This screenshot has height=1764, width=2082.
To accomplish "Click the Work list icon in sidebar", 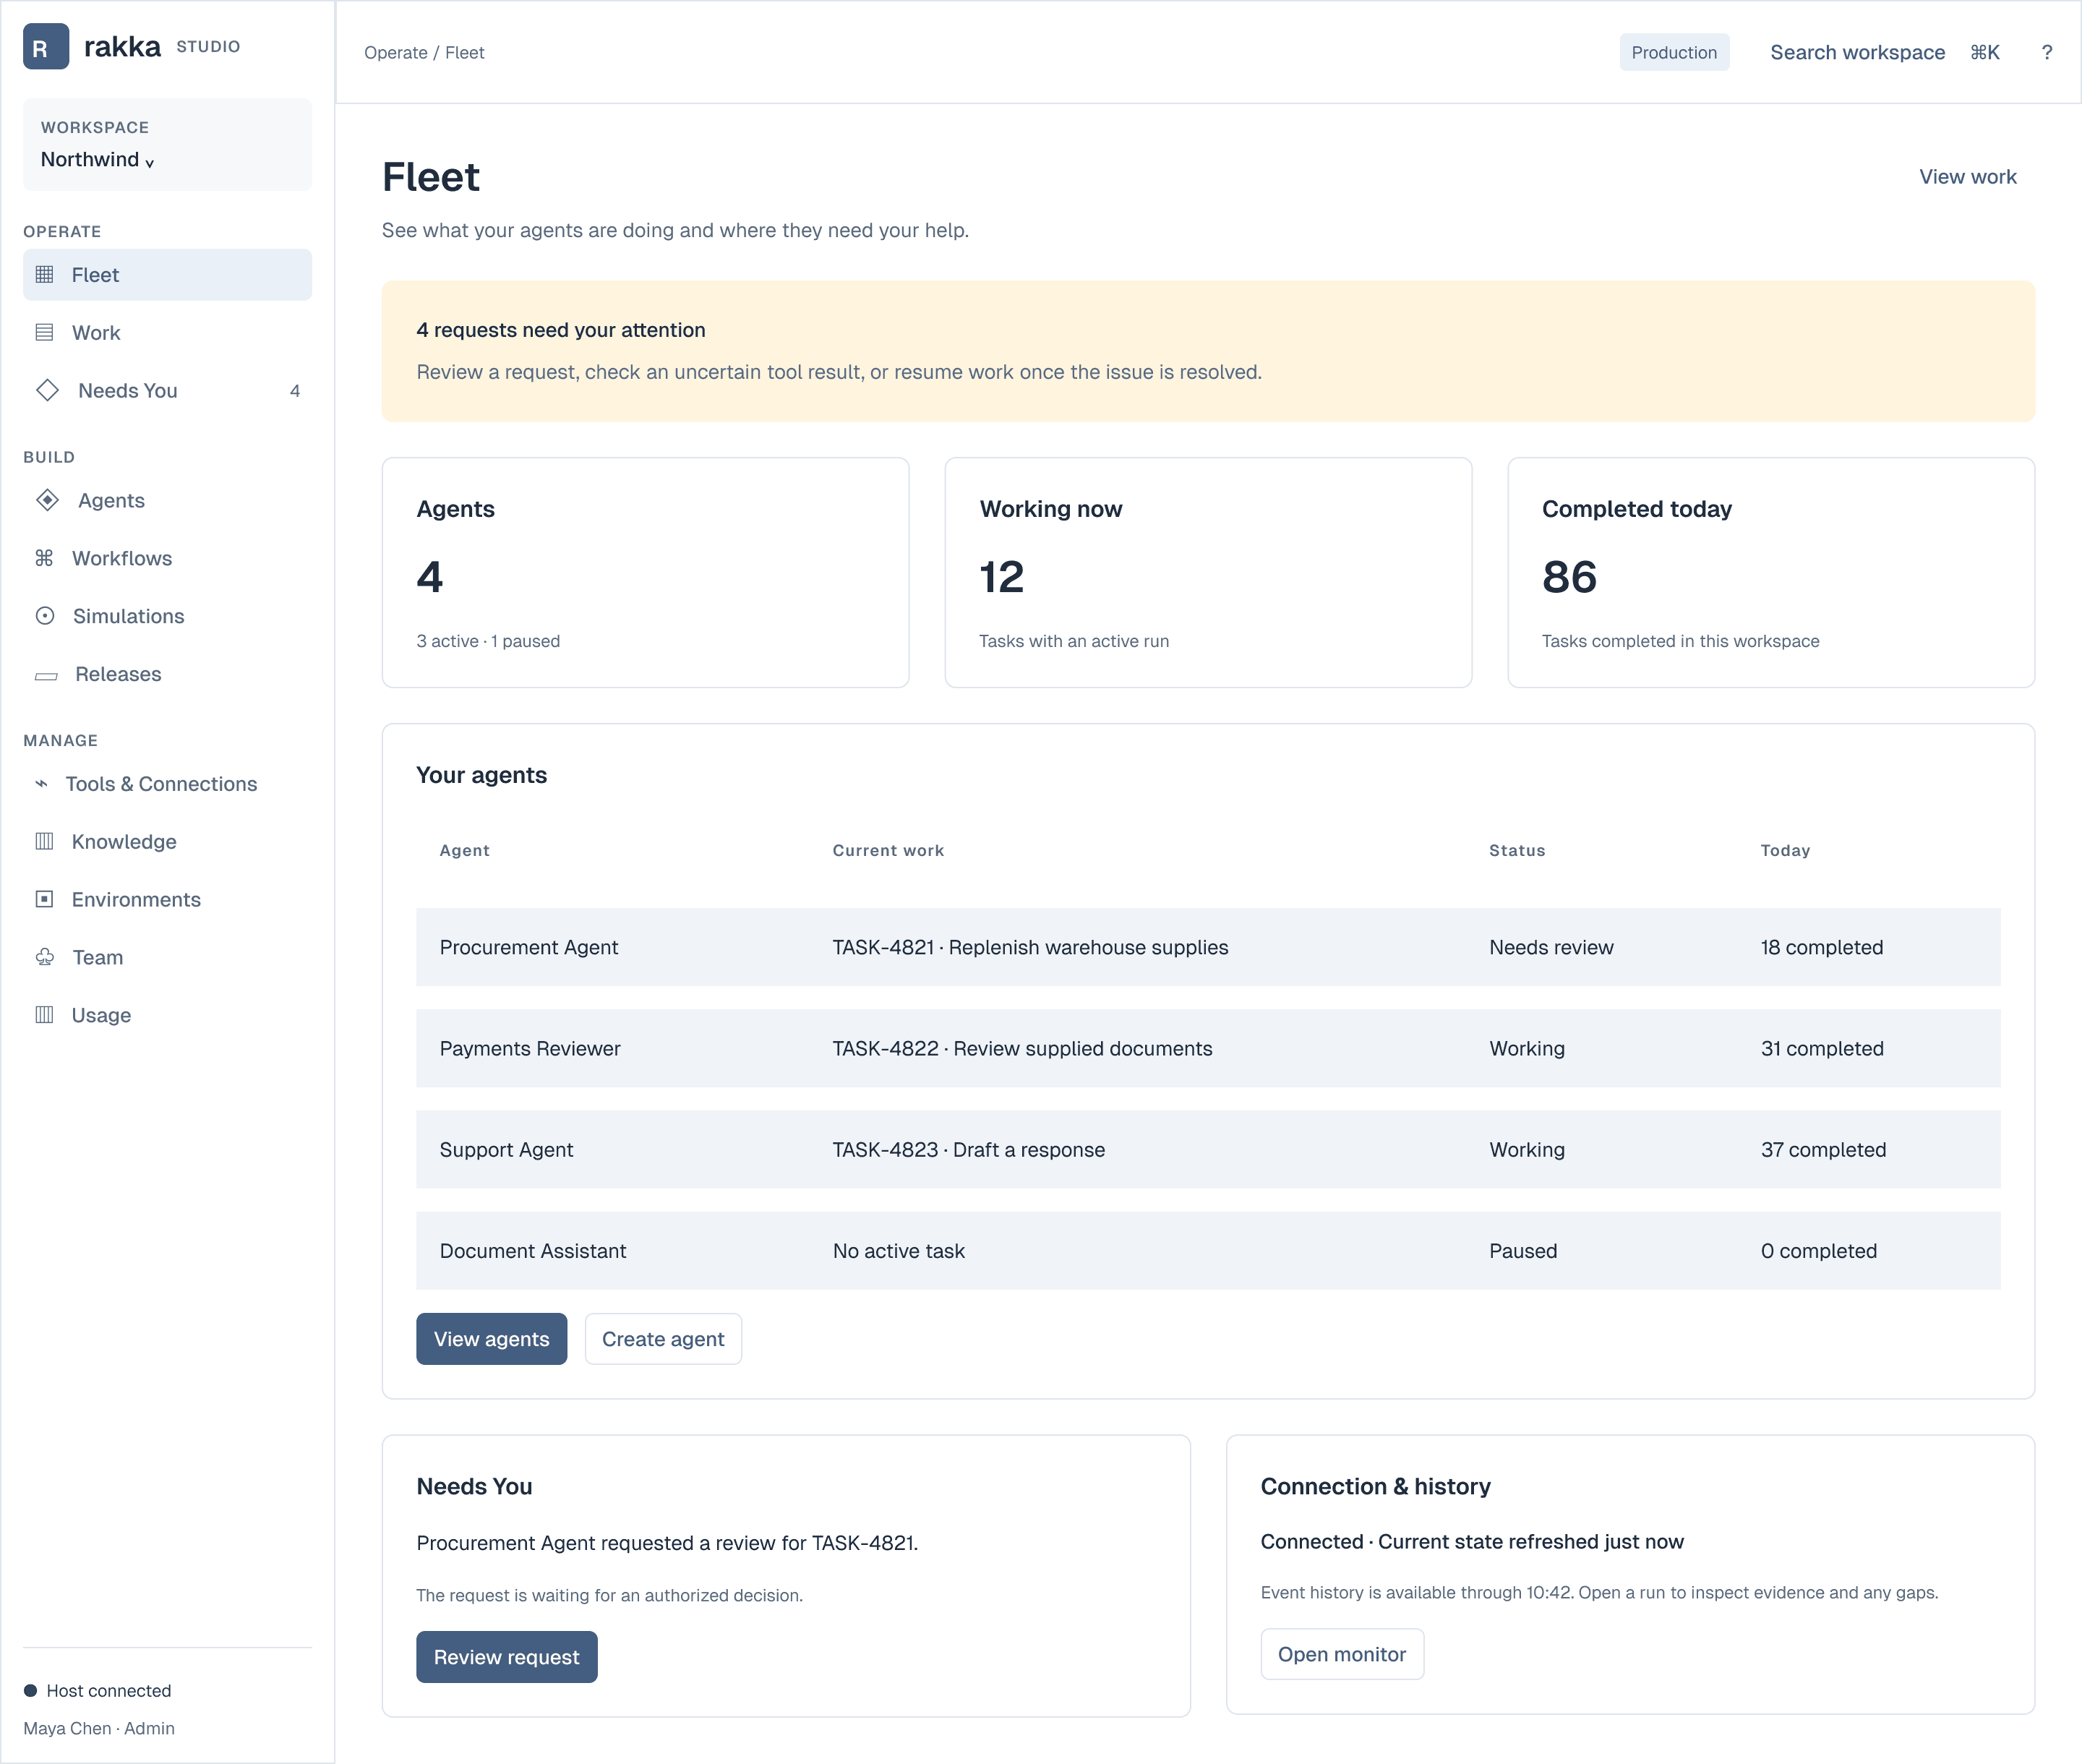I will tap(45, 333).
